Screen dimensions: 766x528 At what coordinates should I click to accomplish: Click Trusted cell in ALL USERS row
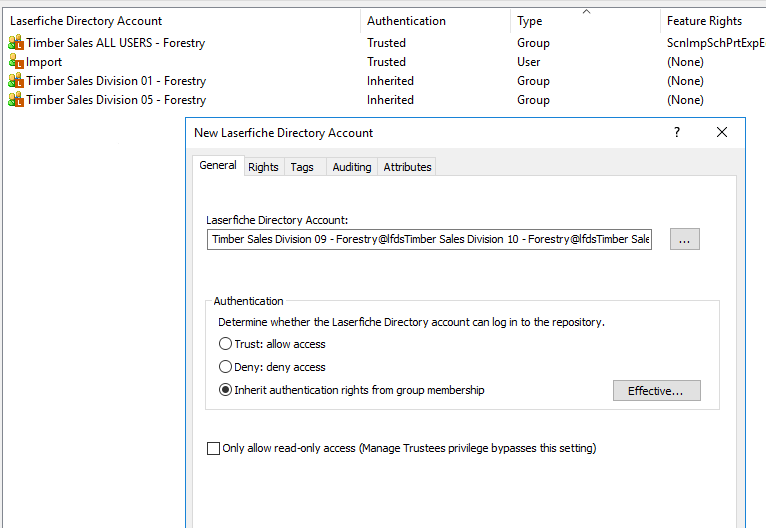pos(386,43)
